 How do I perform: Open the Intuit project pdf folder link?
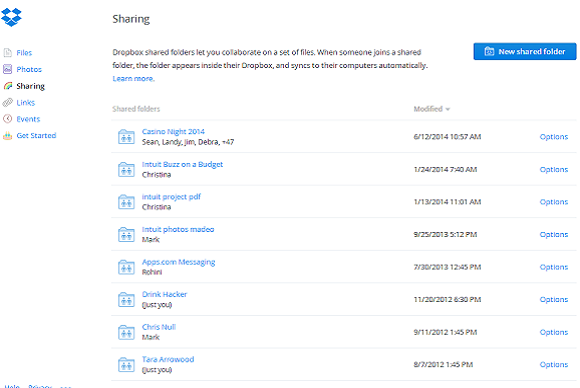coord(171,197)
